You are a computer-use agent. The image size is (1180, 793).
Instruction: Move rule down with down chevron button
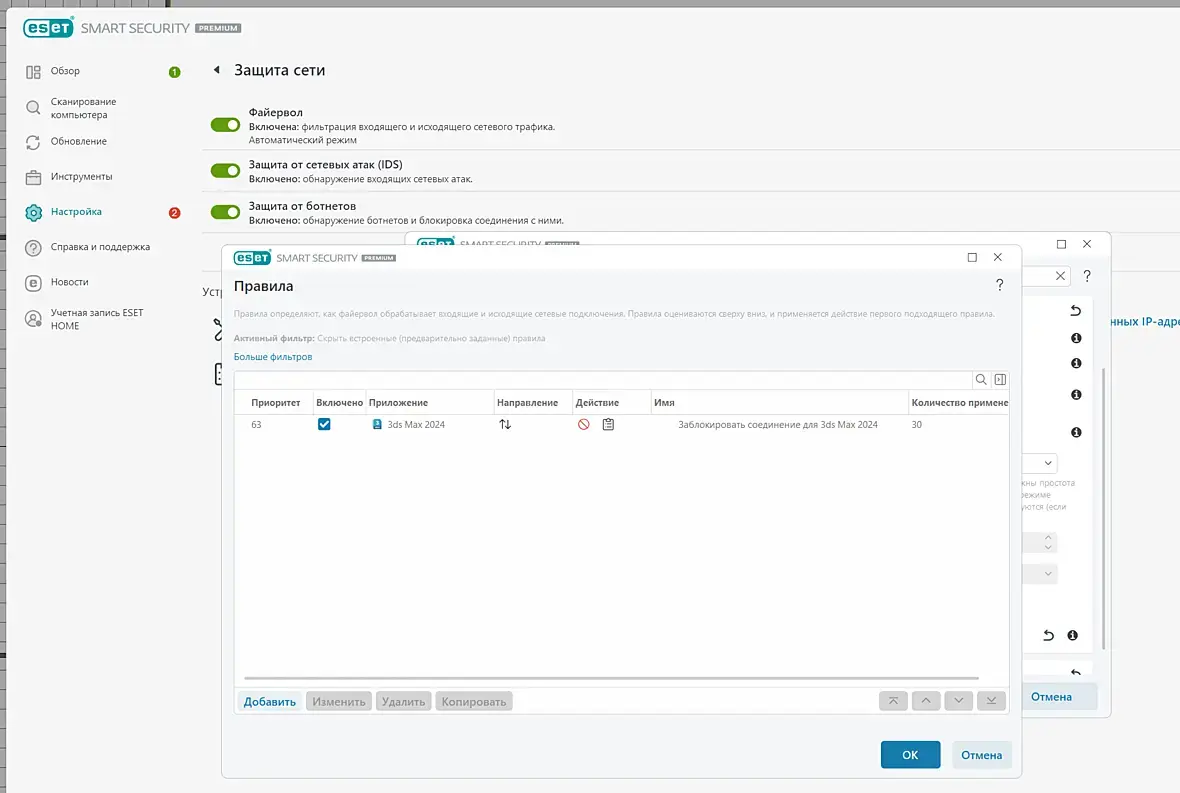pyautogui.click(x=959, y=701)
